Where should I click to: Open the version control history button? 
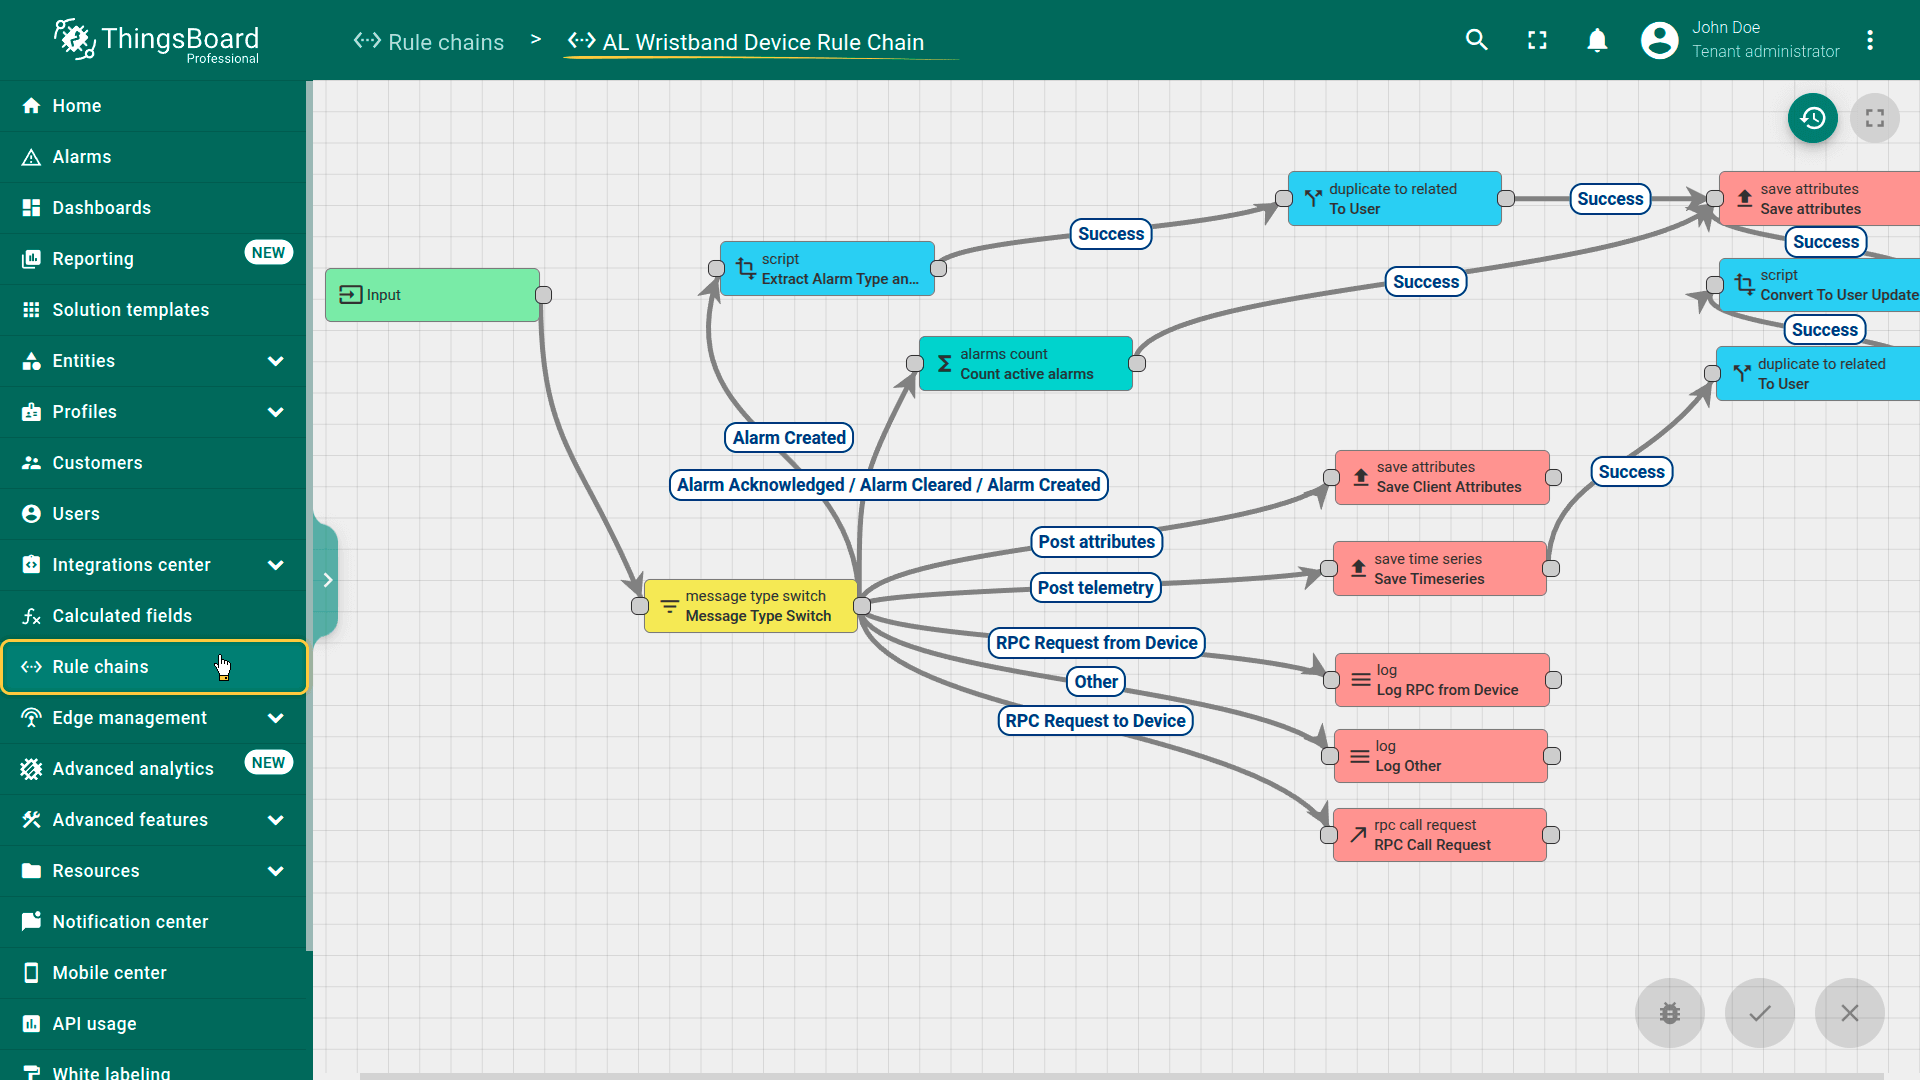click(x=1812, y=118)
